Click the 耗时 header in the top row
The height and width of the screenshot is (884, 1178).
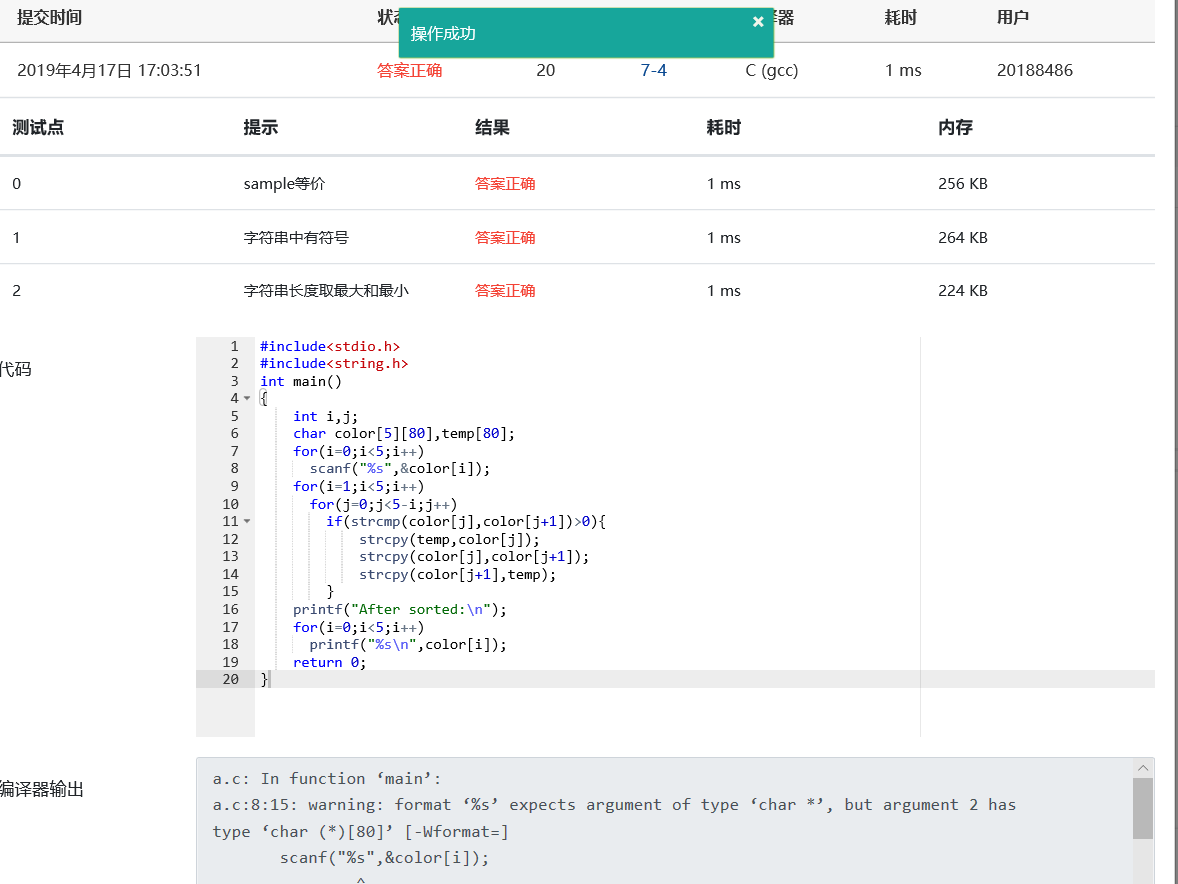(x=901, y=18)
